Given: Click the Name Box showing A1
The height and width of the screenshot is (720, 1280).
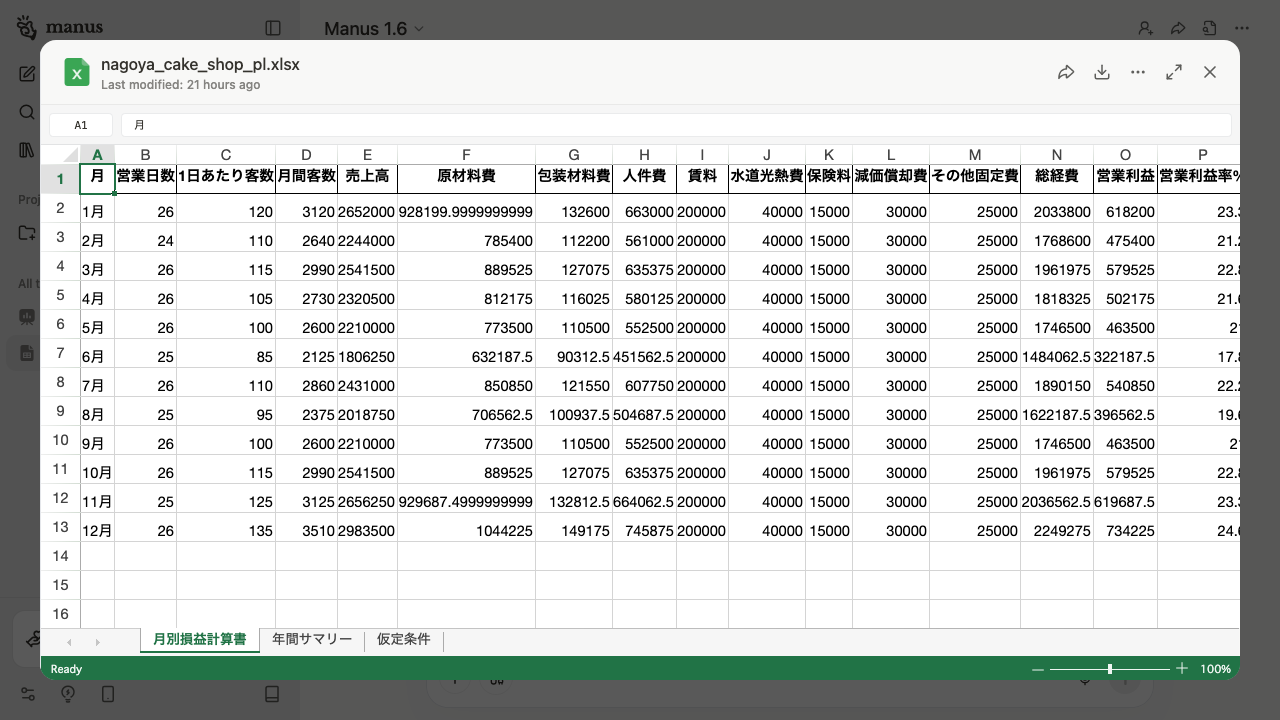Looking at the screenshot, I should 81,124.
